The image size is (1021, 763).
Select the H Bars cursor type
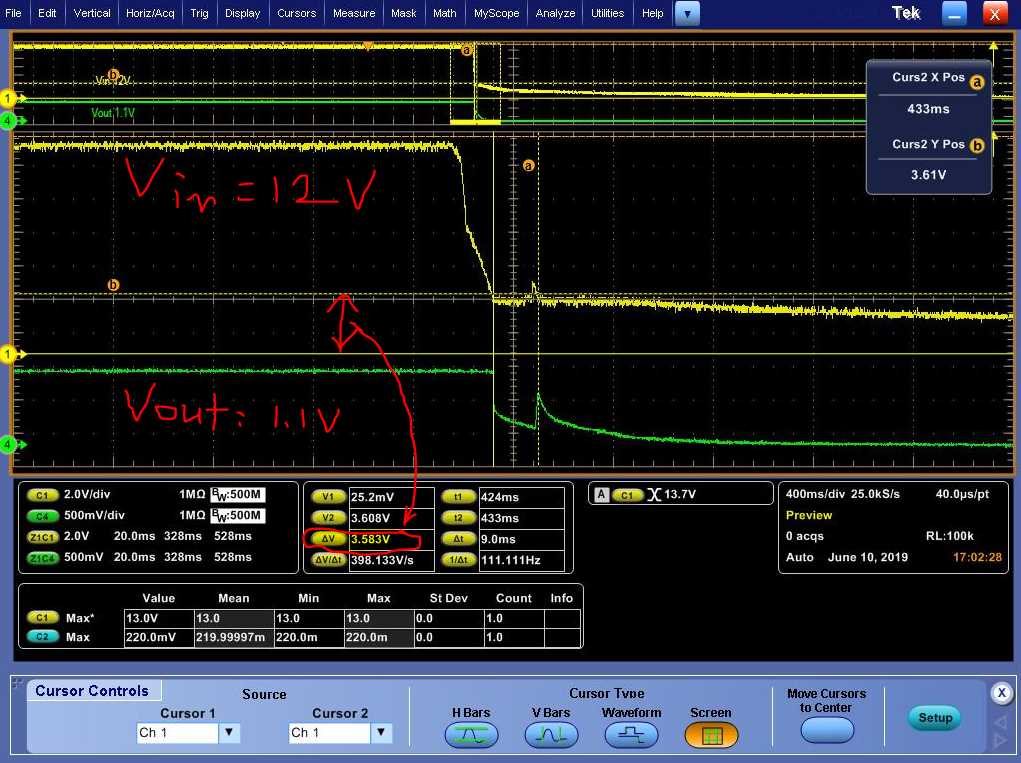(471, 735)
